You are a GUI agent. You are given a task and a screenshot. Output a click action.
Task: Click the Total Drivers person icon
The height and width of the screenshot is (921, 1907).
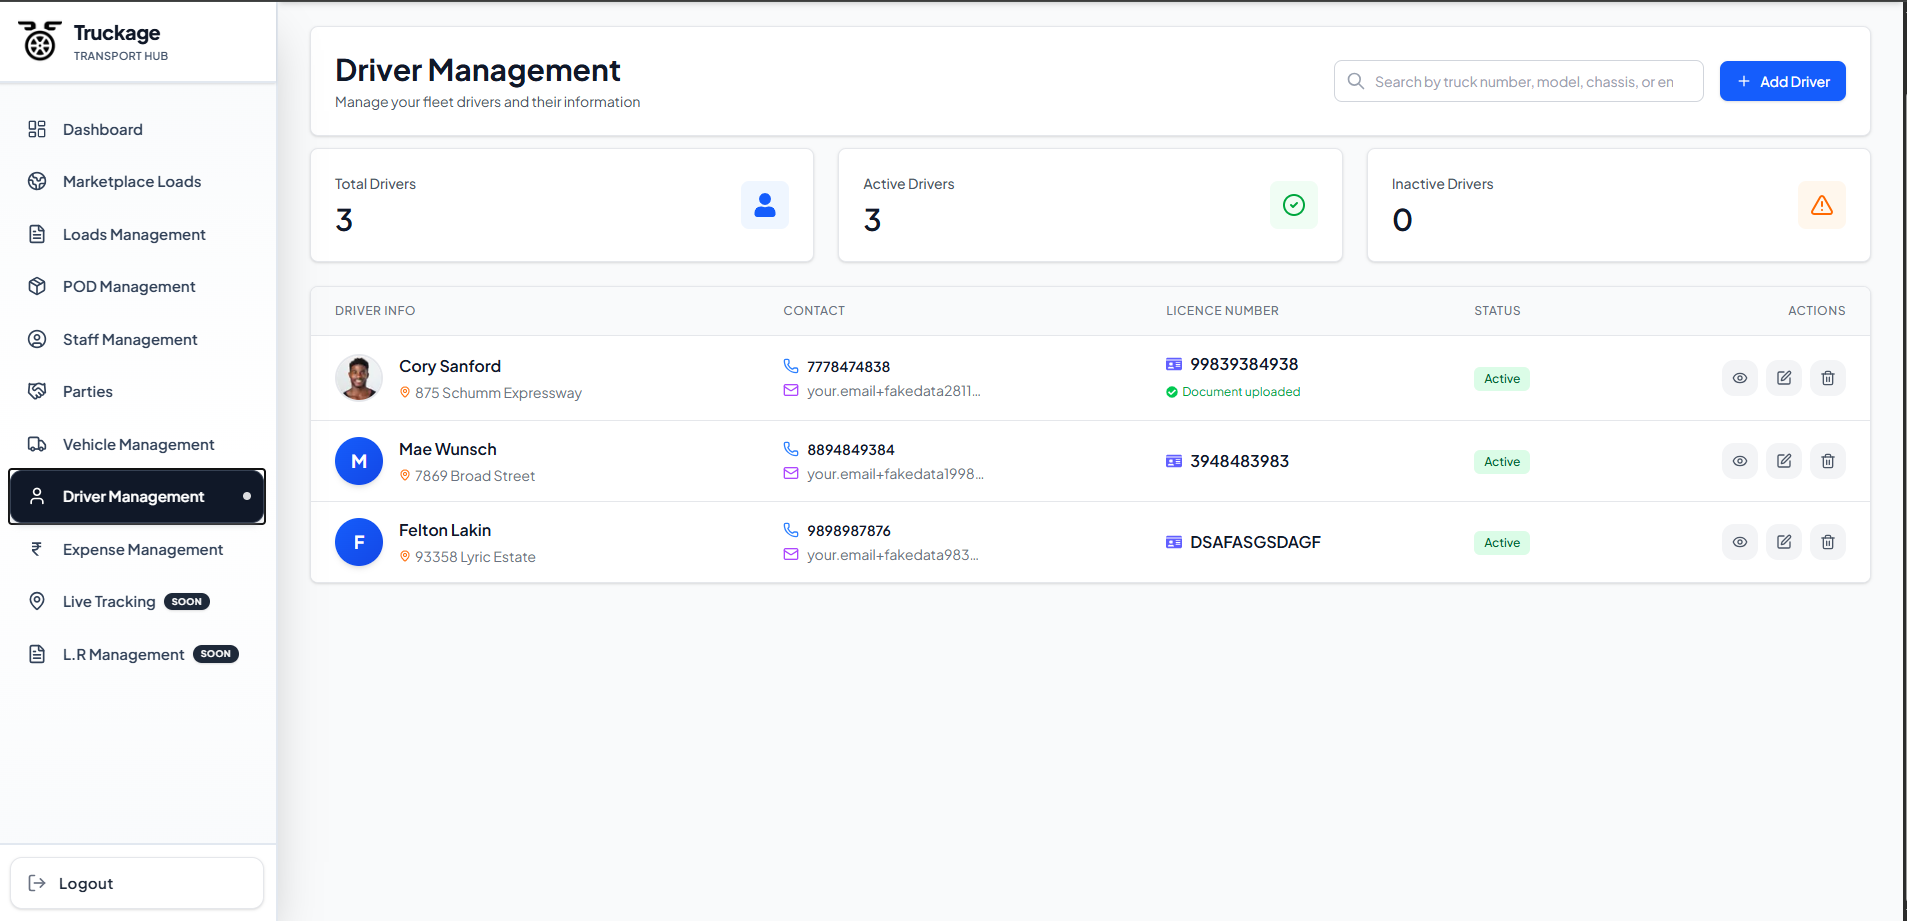(x=765, y=205)
